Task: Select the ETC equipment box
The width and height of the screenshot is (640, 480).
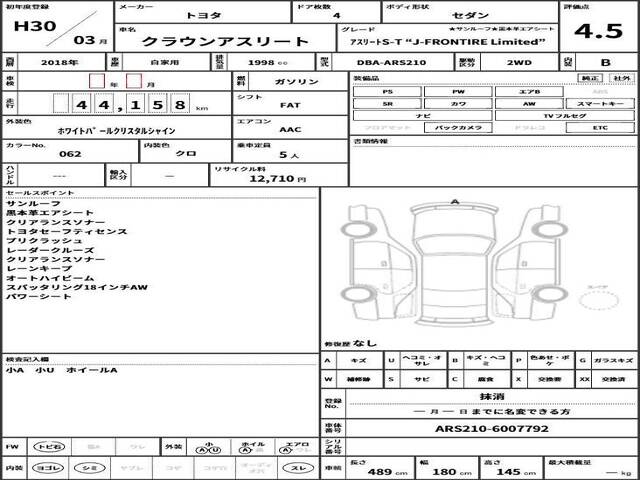Action: pos(600,128)
